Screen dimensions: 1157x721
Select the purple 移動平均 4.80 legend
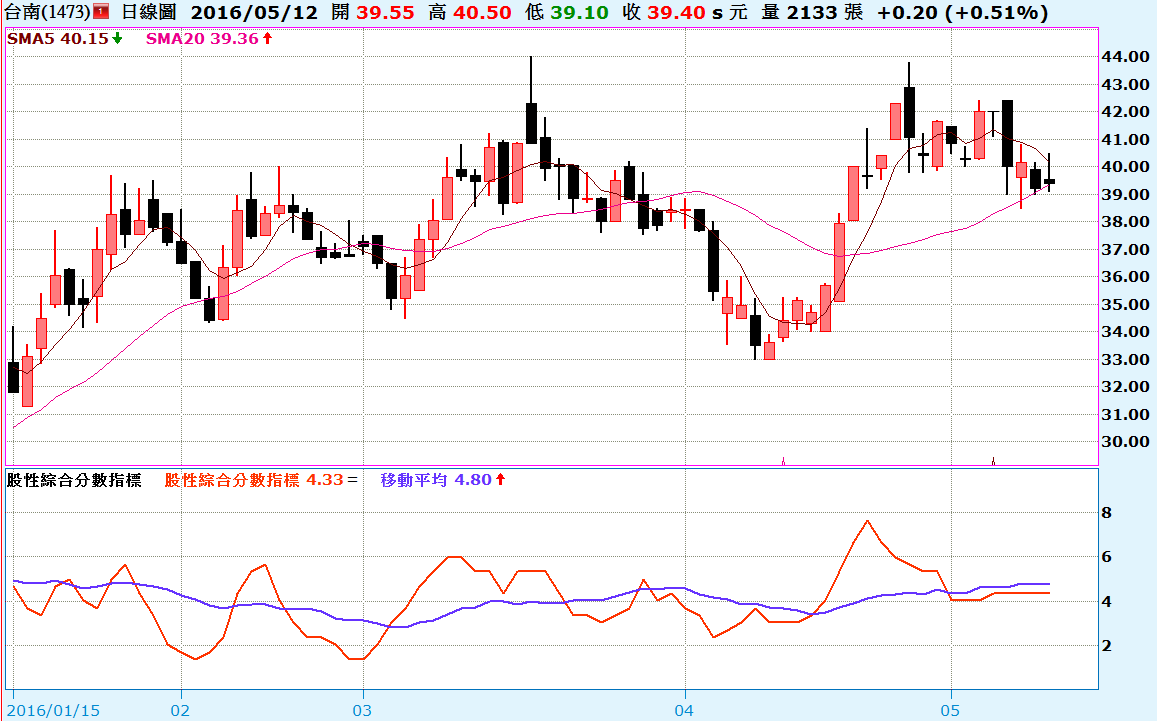click(436, 480)
